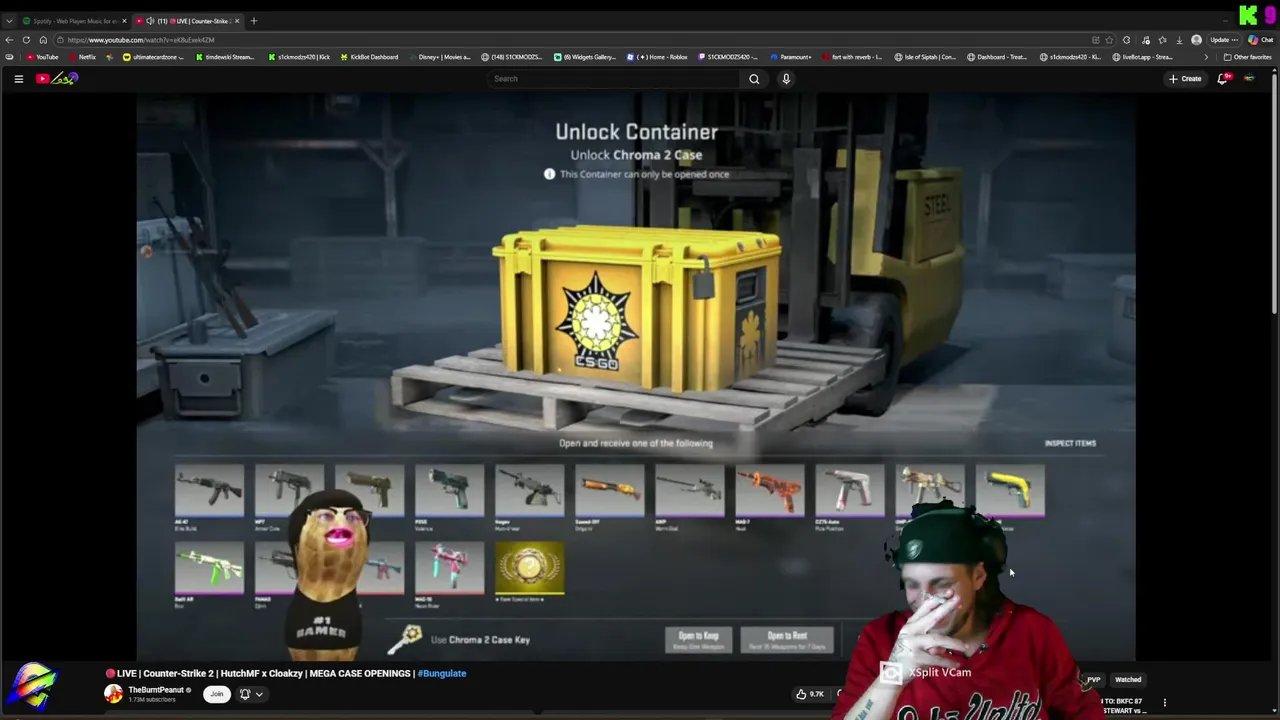Viewport: 1280px width, 720px height.
Task: Click the Open to Rent button
Action: (787, 640)
